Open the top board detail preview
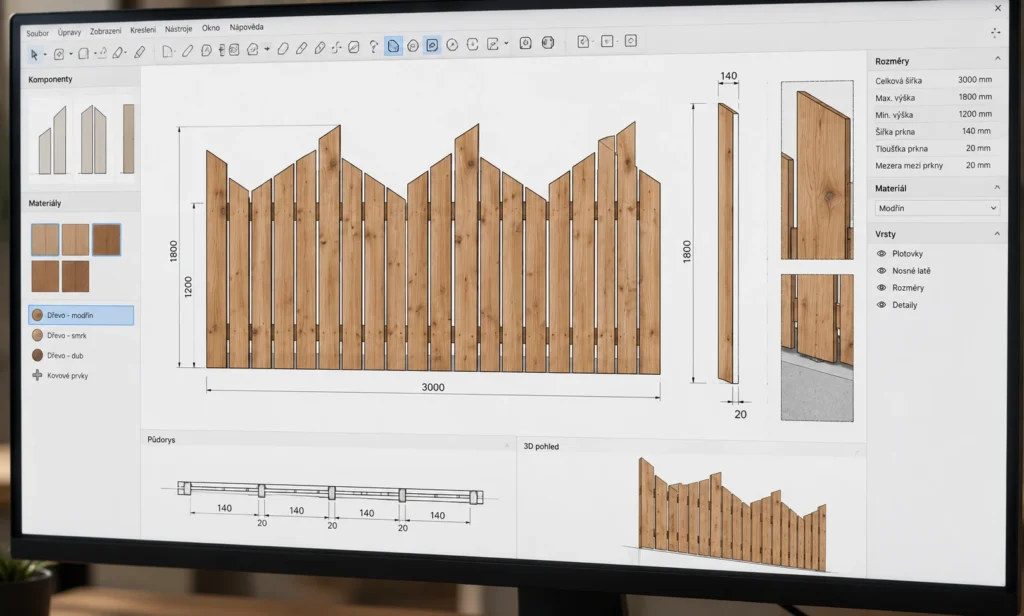This screenshot has height=616, width=1024. tap(817, 170)
